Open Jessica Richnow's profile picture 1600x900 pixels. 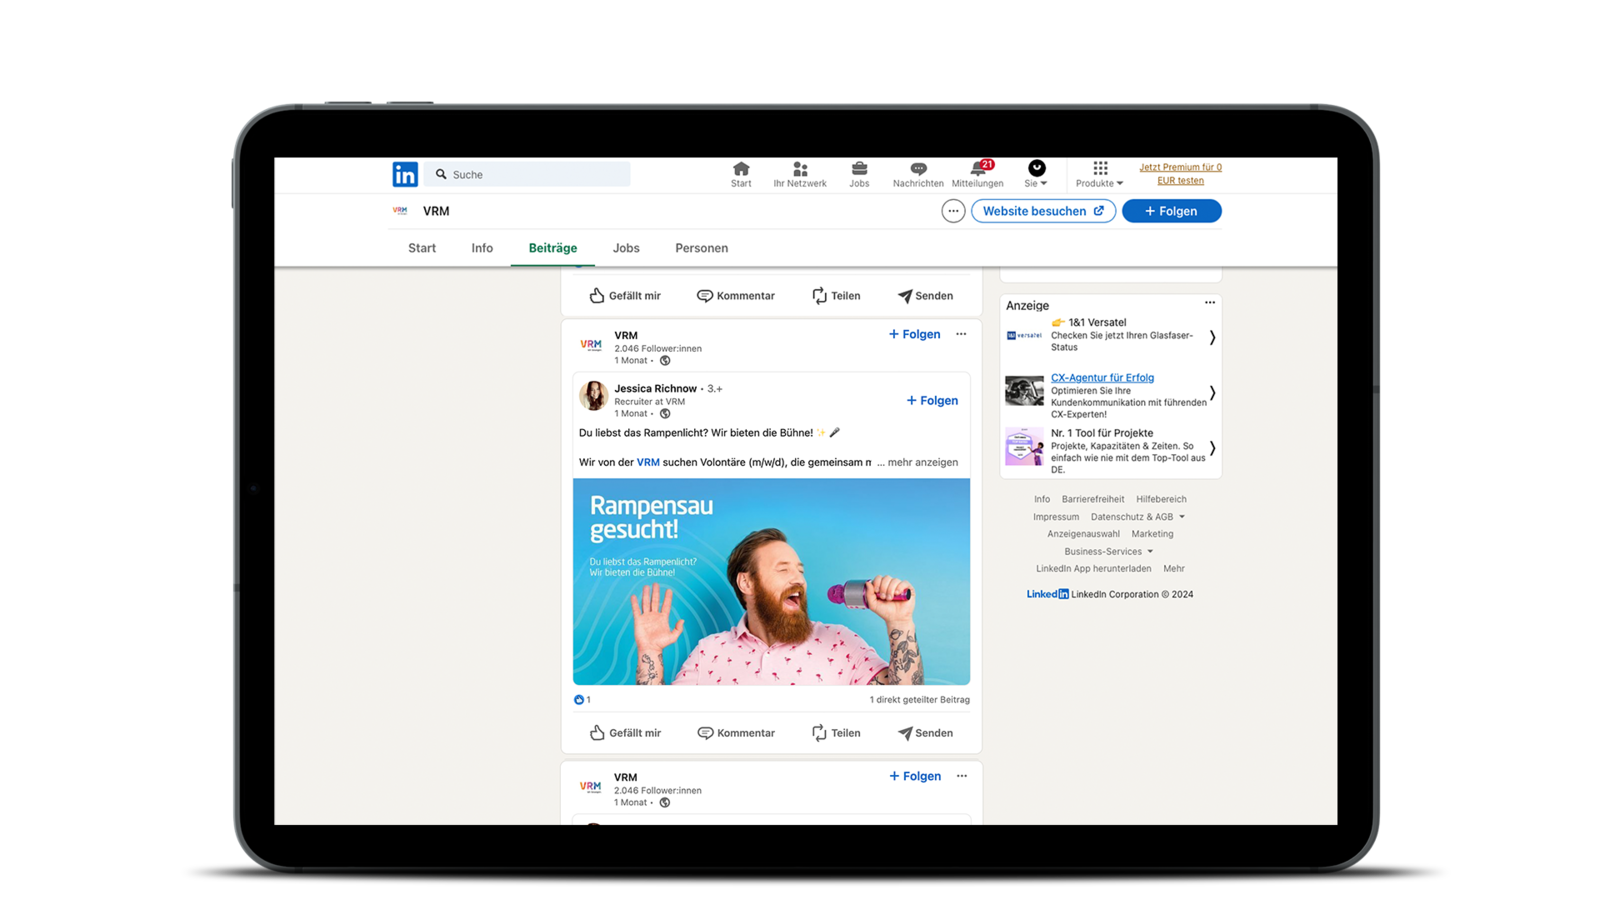click(593, 395)
